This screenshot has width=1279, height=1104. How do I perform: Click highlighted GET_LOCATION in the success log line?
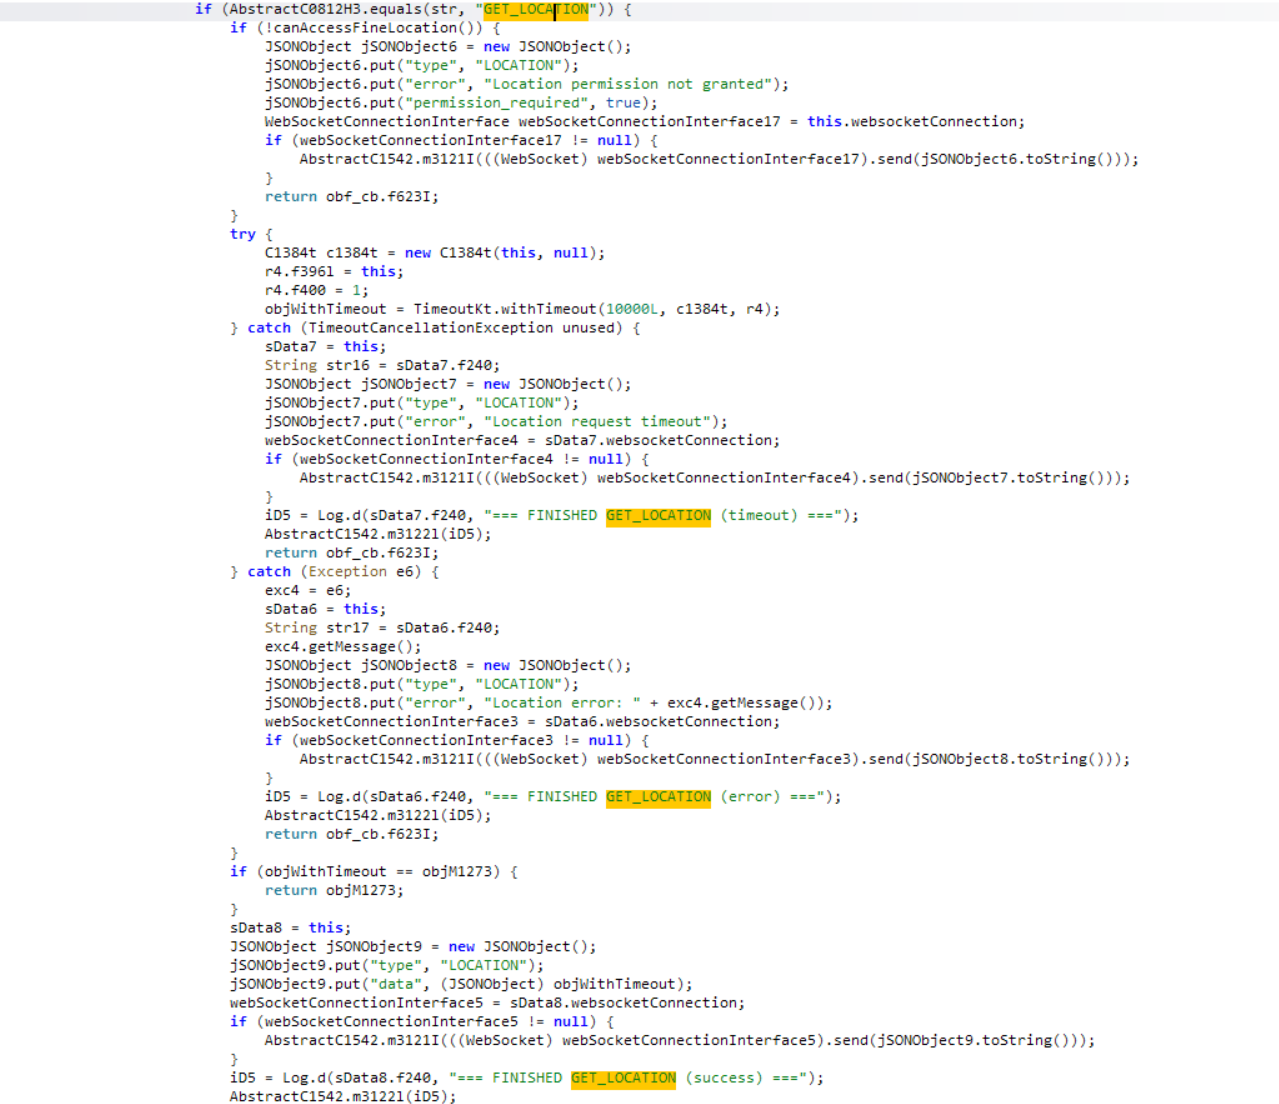tap(623, 1078)
